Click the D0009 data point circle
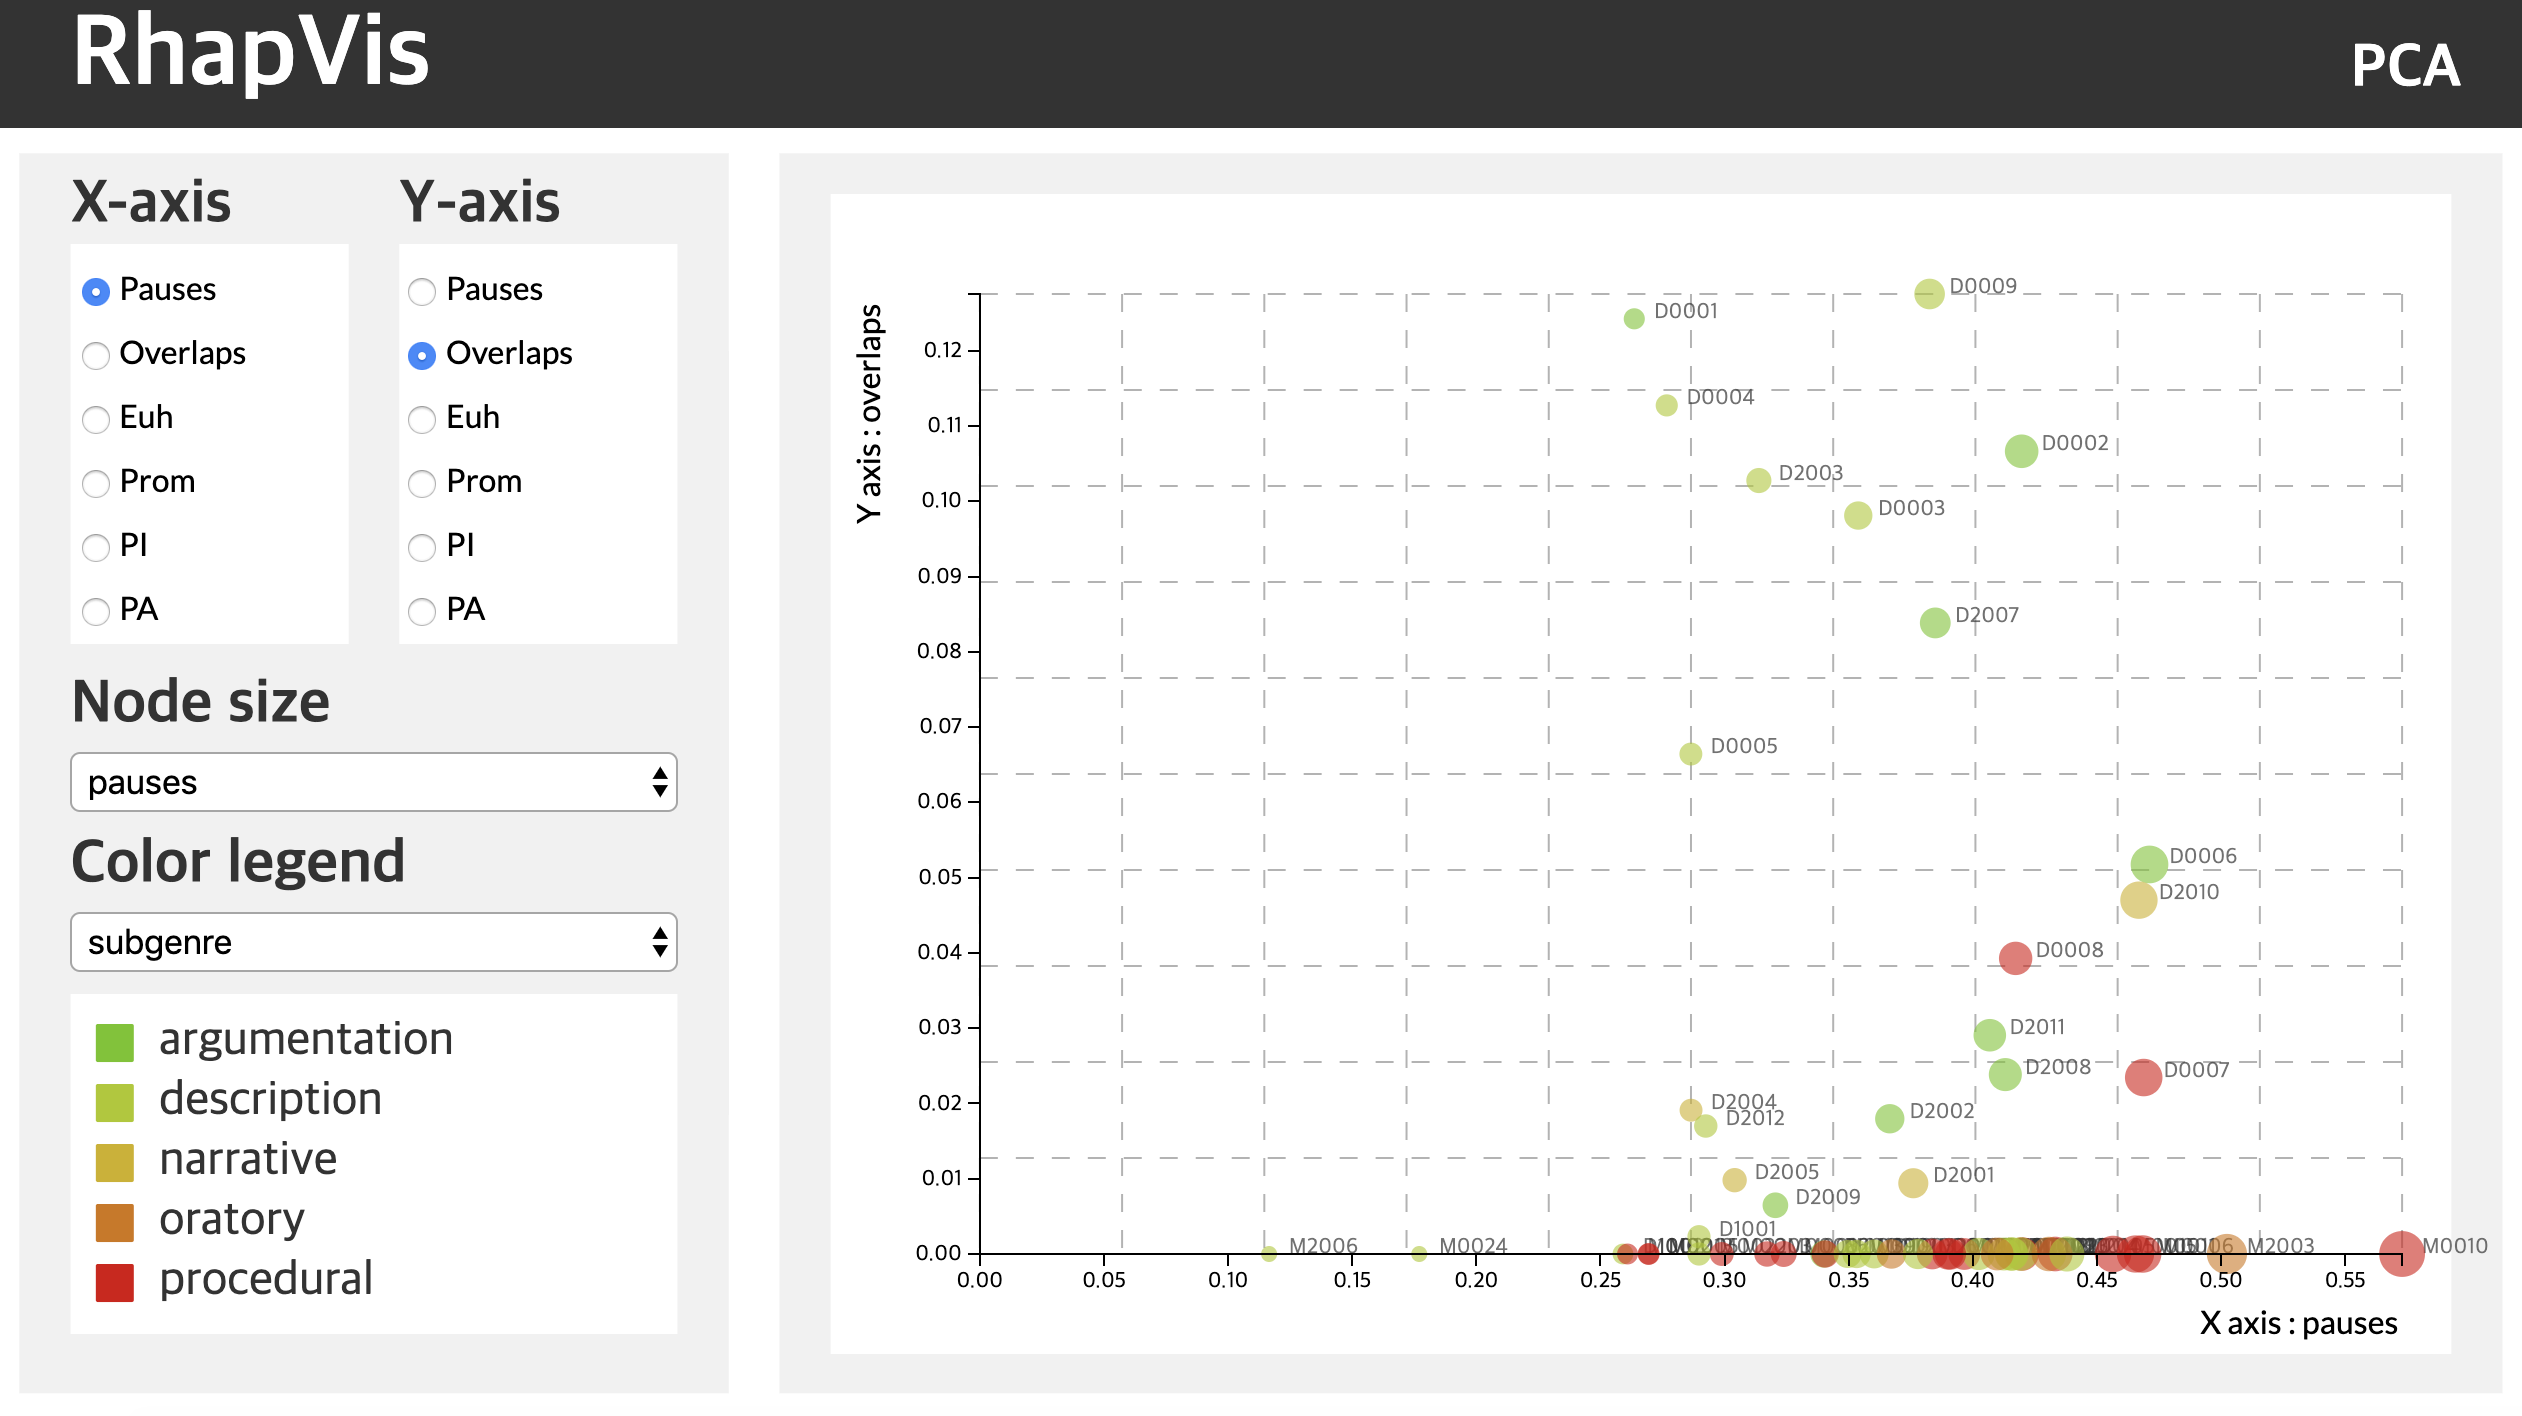 (1928, 294)
